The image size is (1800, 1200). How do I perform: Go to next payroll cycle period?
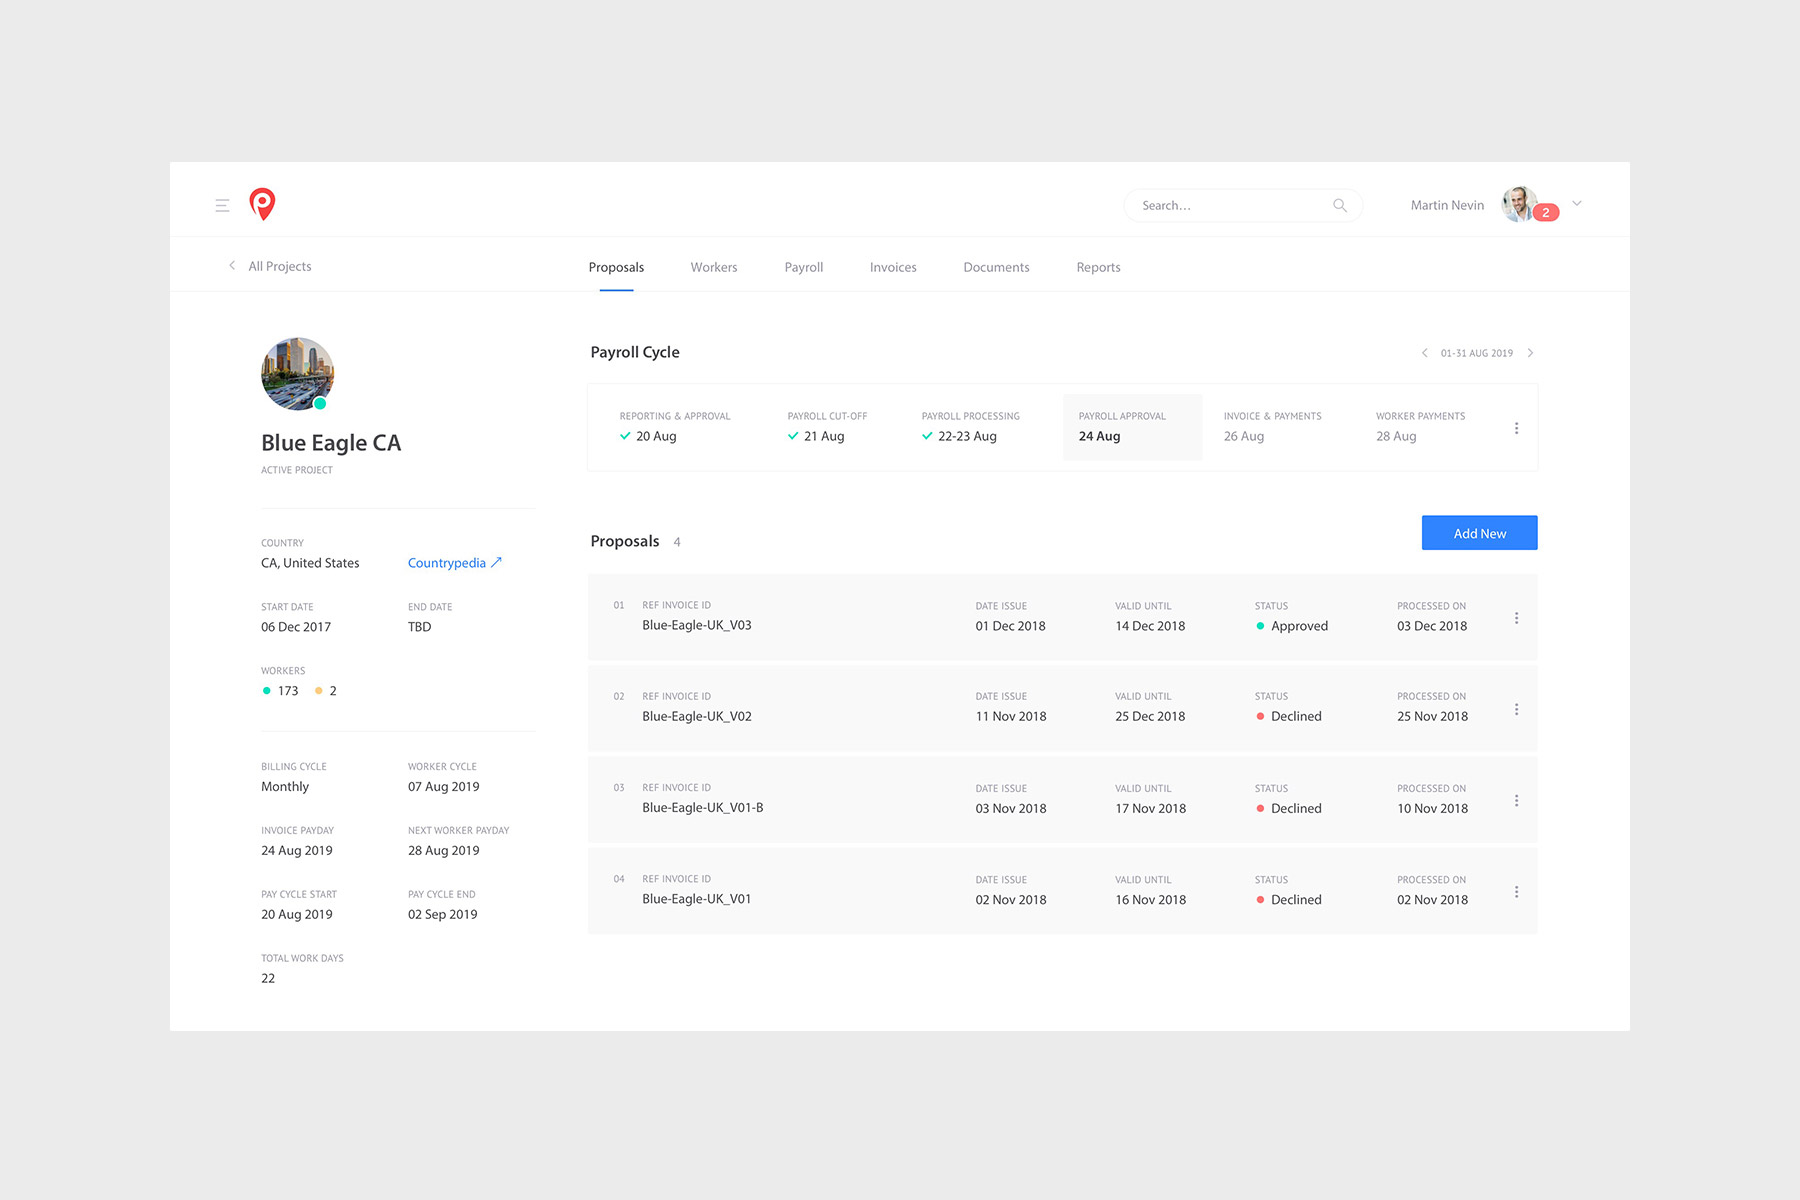click(x=1530, y=353)
